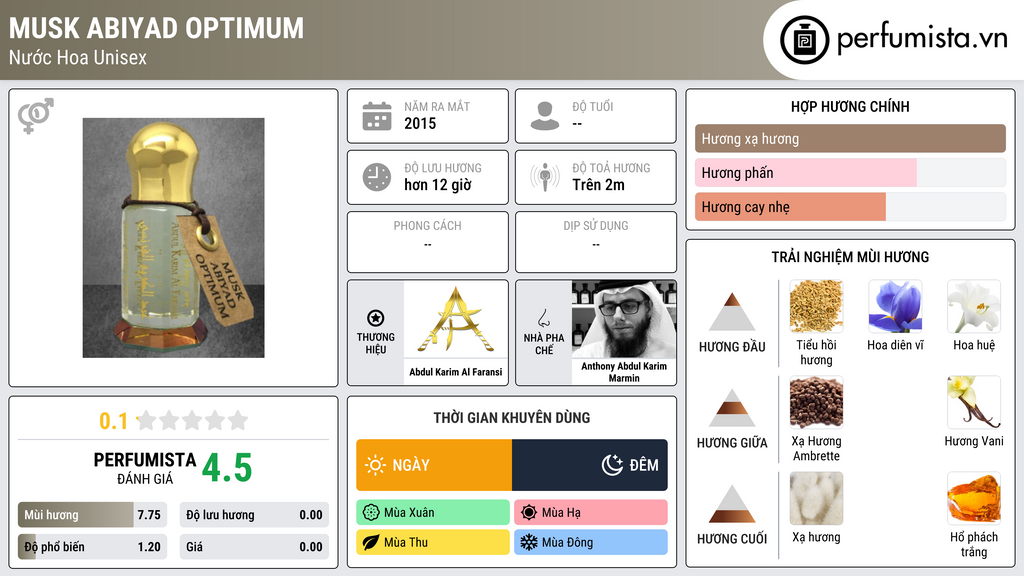Image resolution: width=1024 pixels, height=576 pixels.
Task: Select the Mùa Đông season tag
Action: click(591, 542)
